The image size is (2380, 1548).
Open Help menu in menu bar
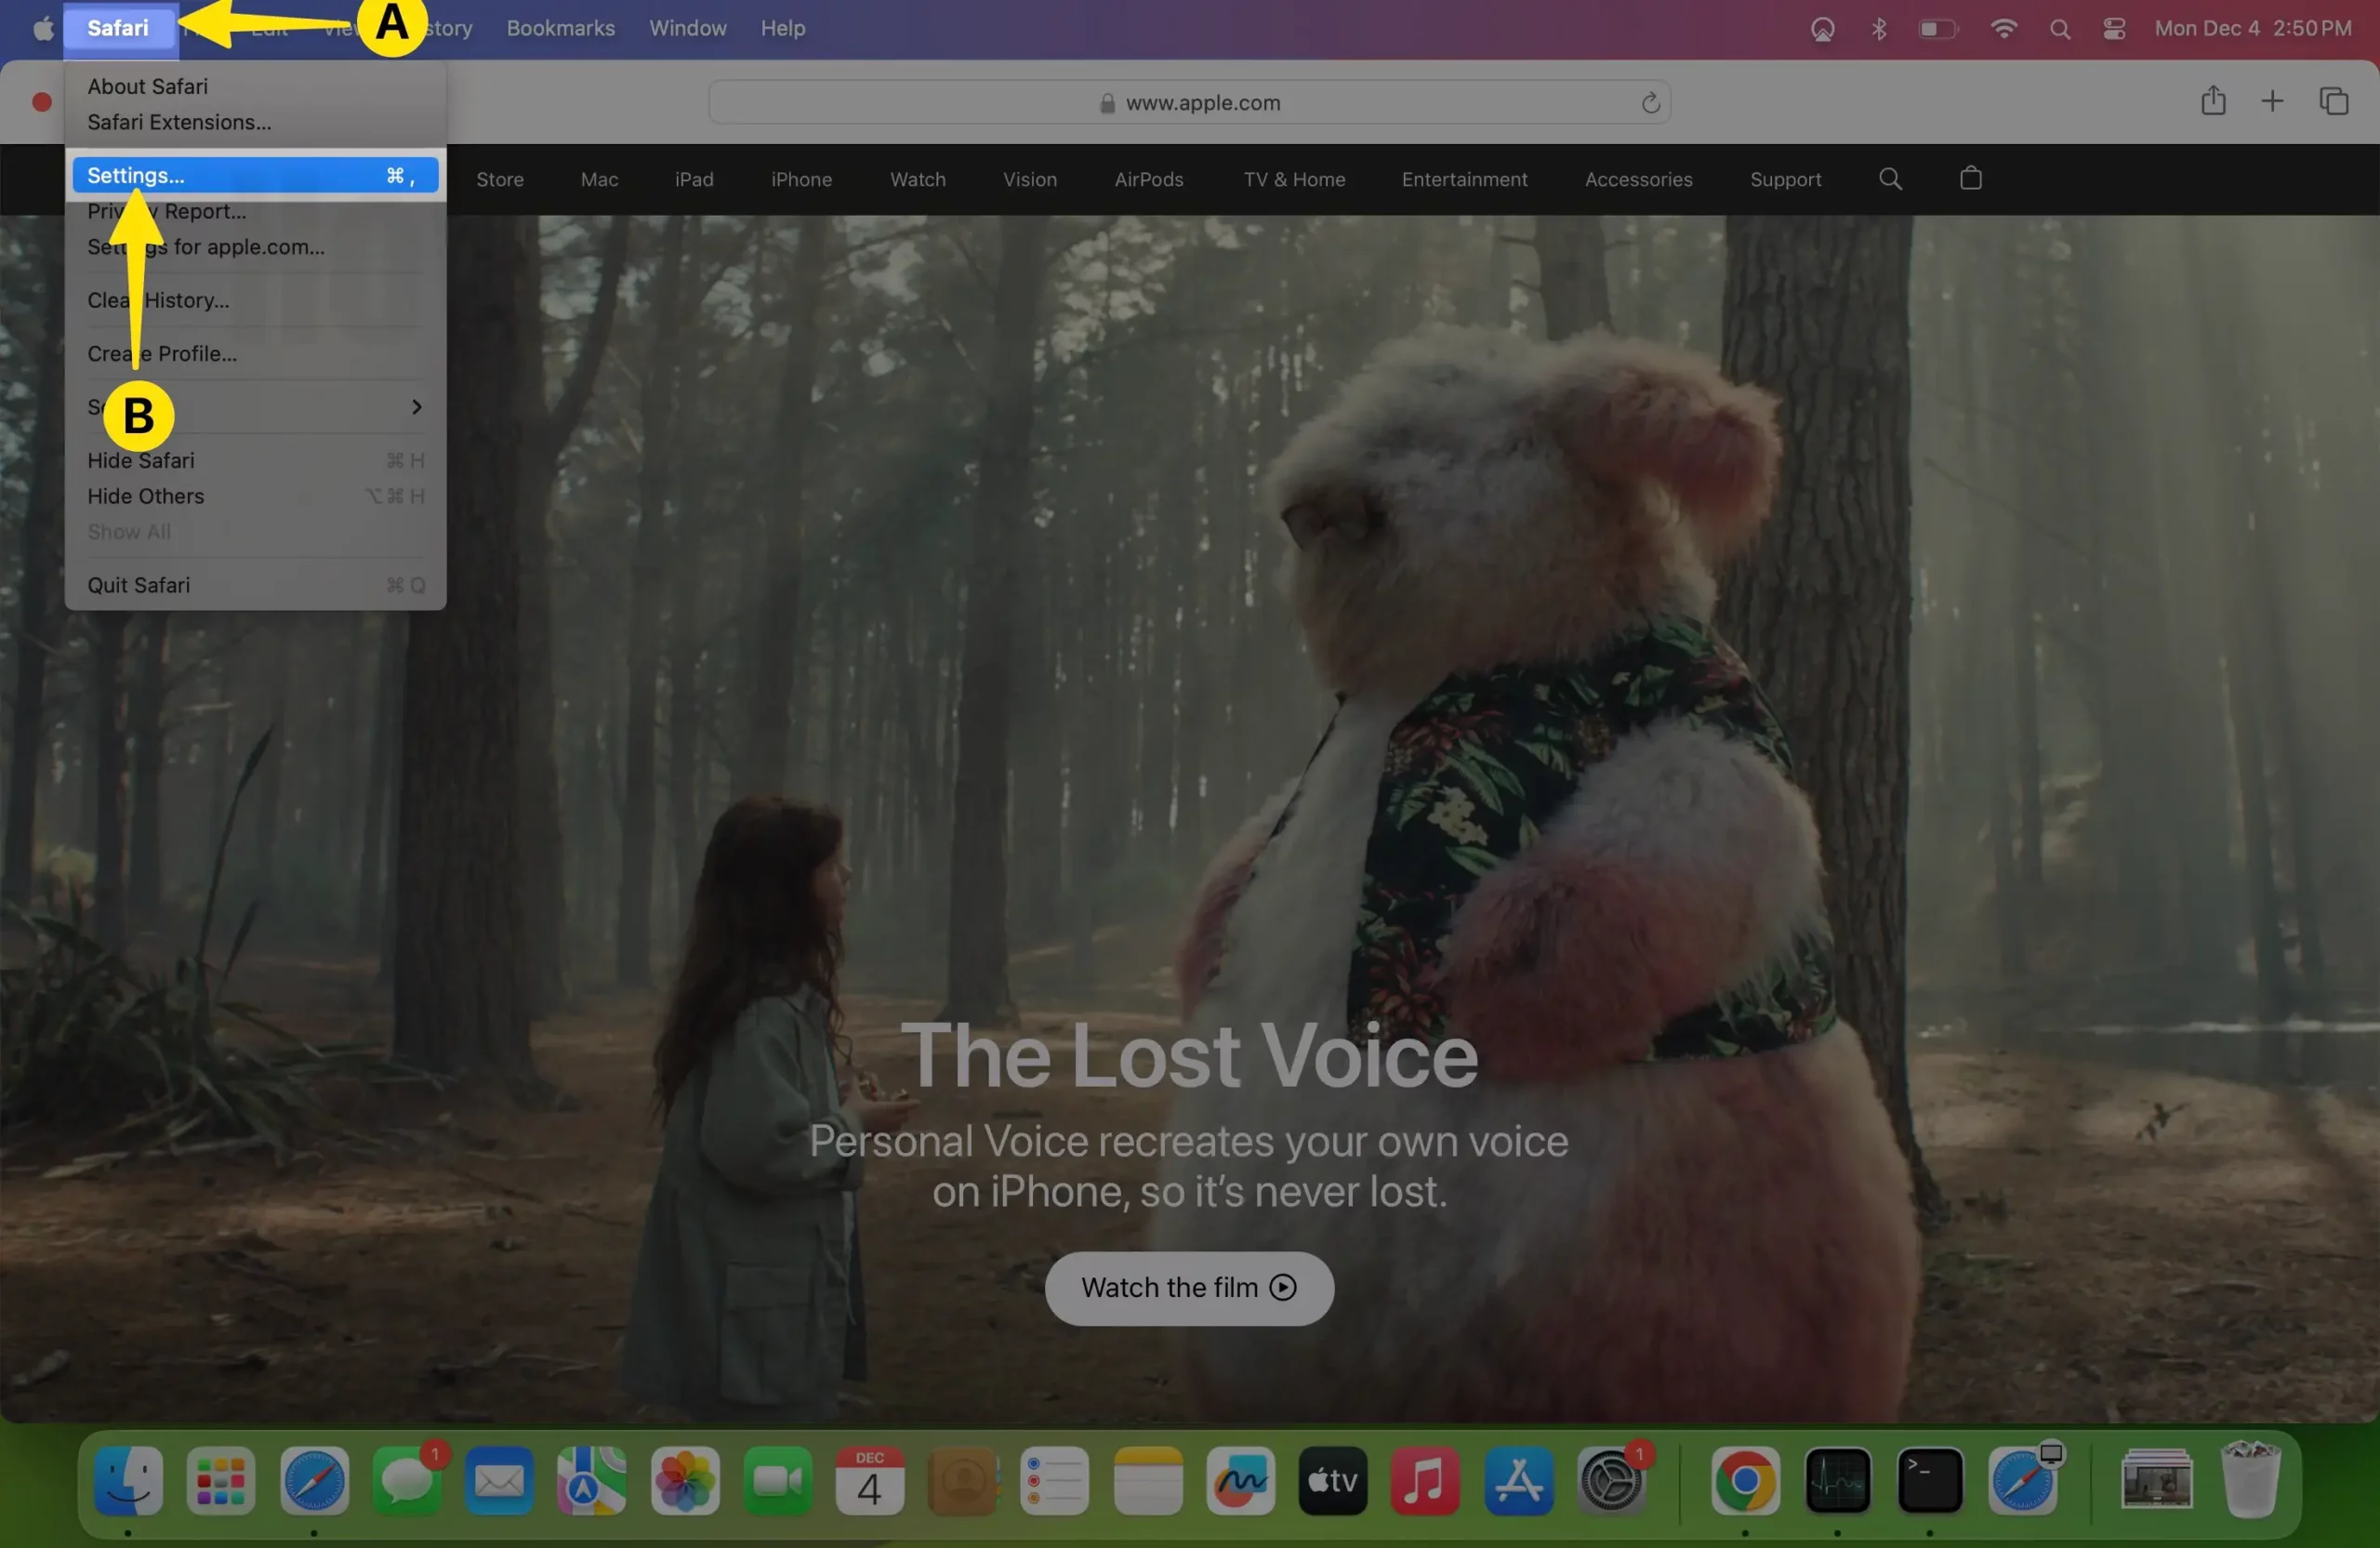[782, 28]
